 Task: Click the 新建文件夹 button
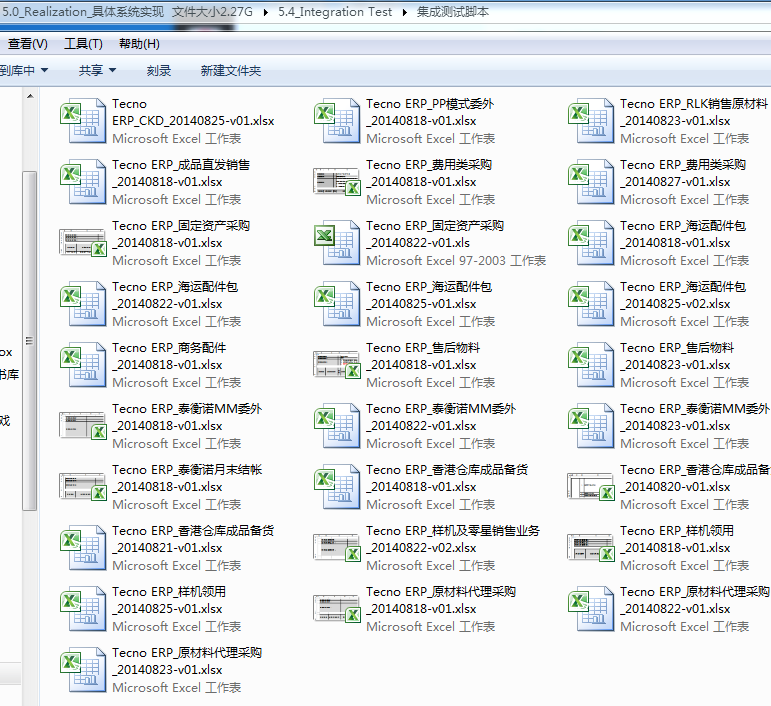pyautogui.click(x=231, y=71)
